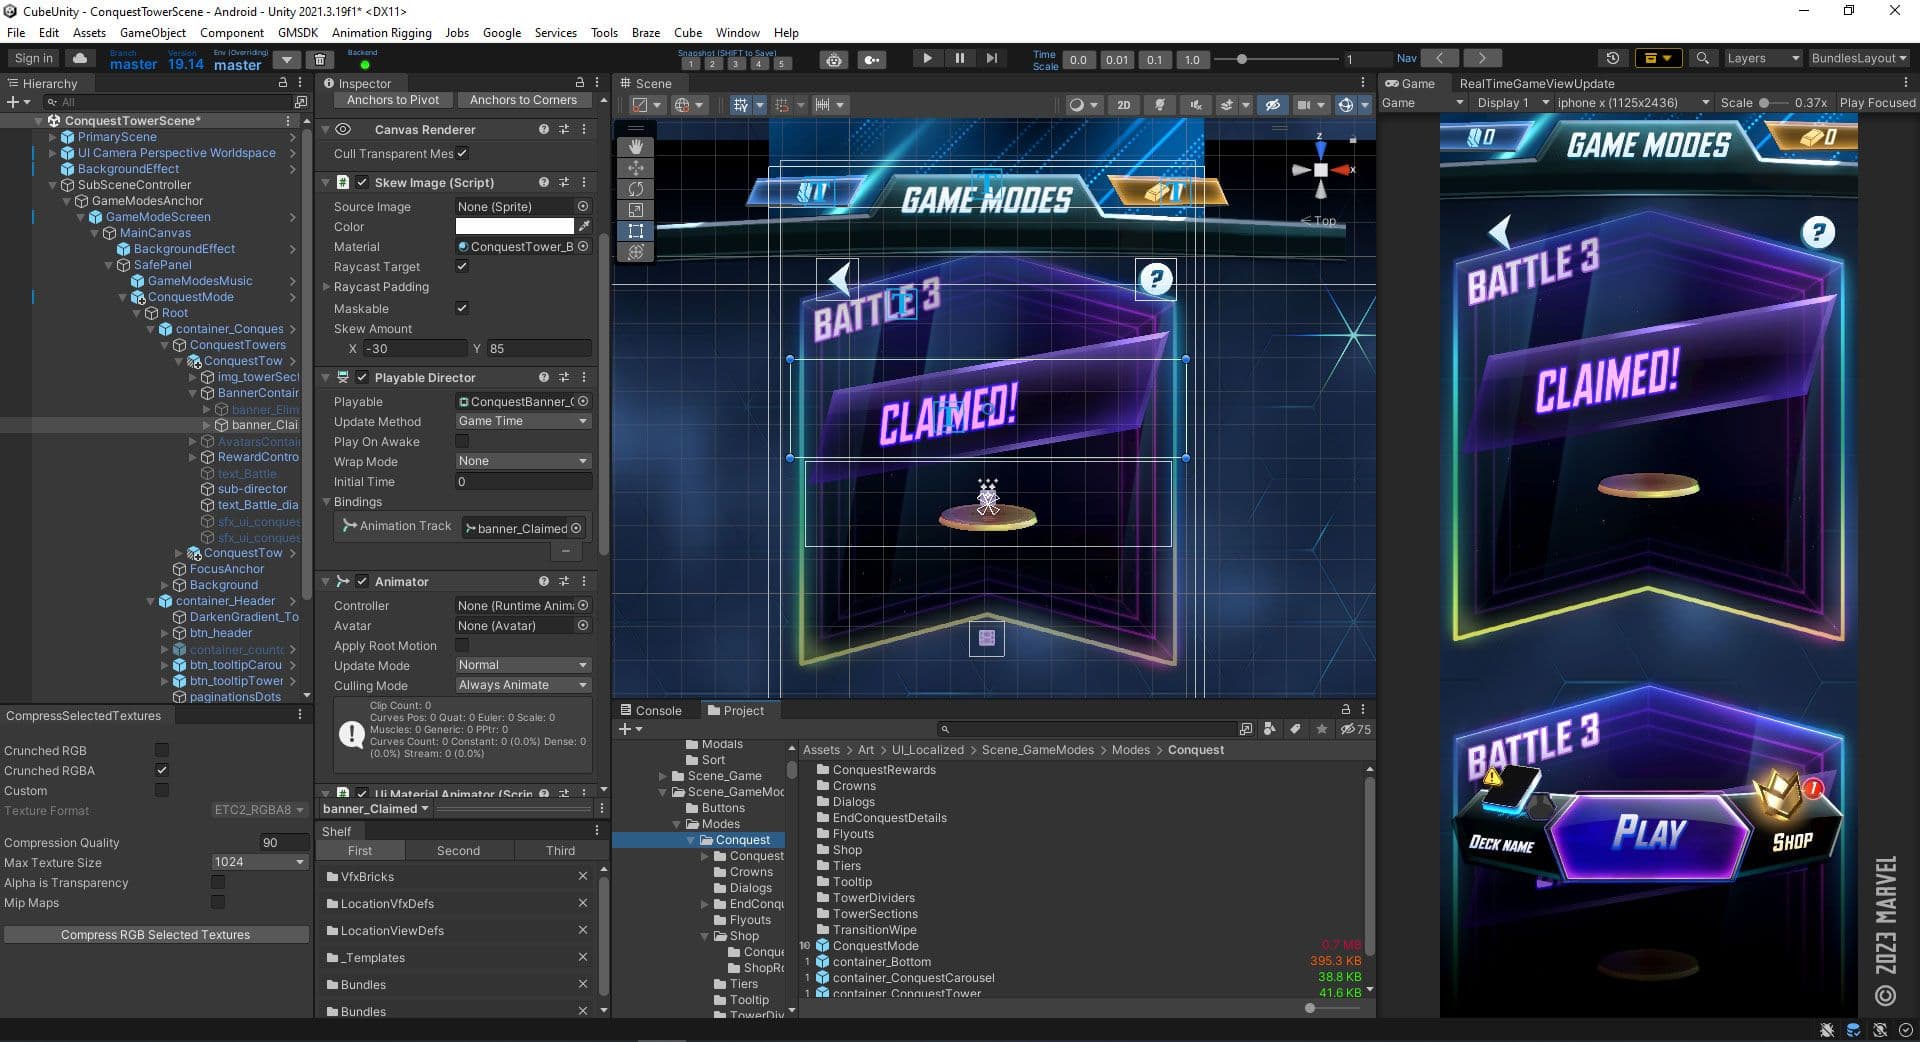
Task: Collapse the ConquestMode hierarchy item
Action: (x=125, y=297)
